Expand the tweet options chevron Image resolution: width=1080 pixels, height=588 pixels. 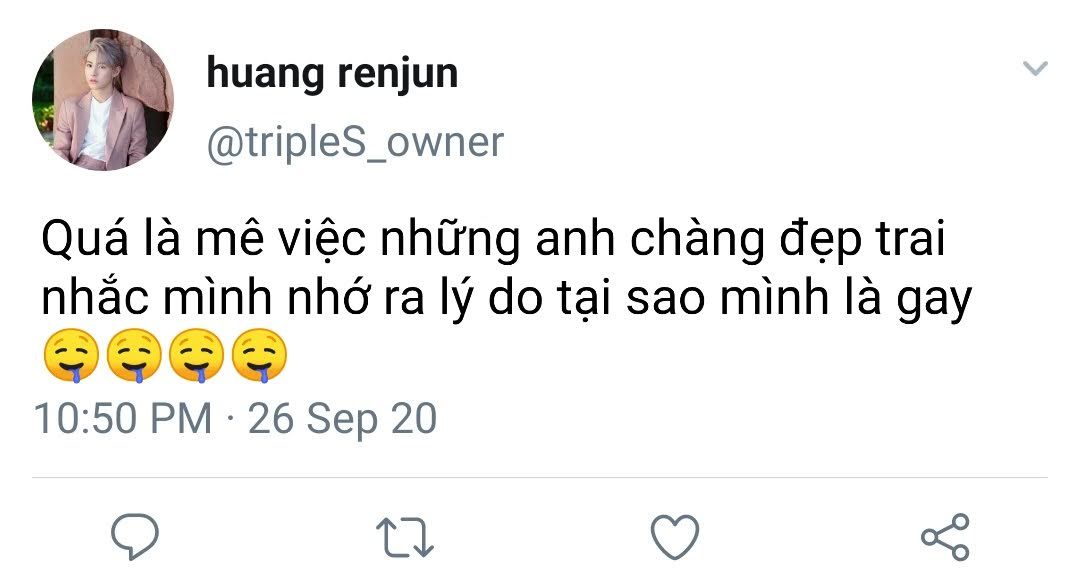(x=1035, y=69)
